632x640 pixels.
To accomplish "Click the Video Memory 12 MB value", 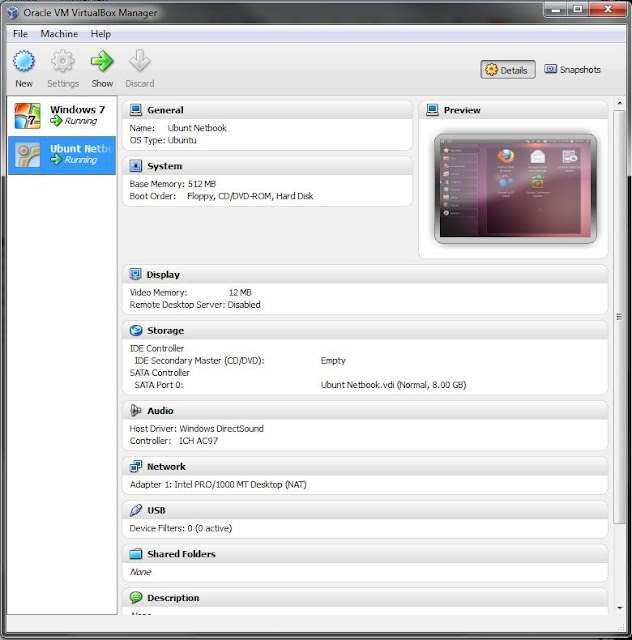I will click(240, 292).
